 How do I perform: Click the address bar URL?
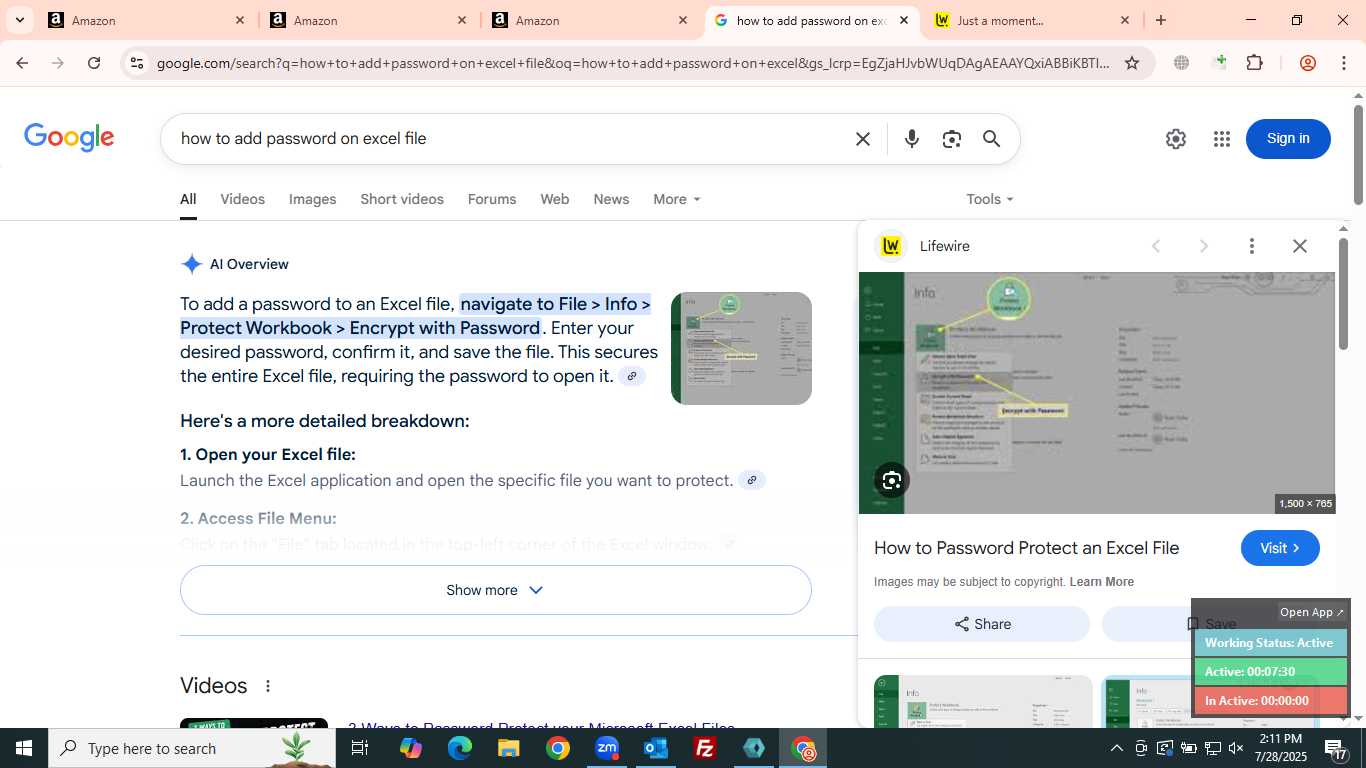pos(632,63)
